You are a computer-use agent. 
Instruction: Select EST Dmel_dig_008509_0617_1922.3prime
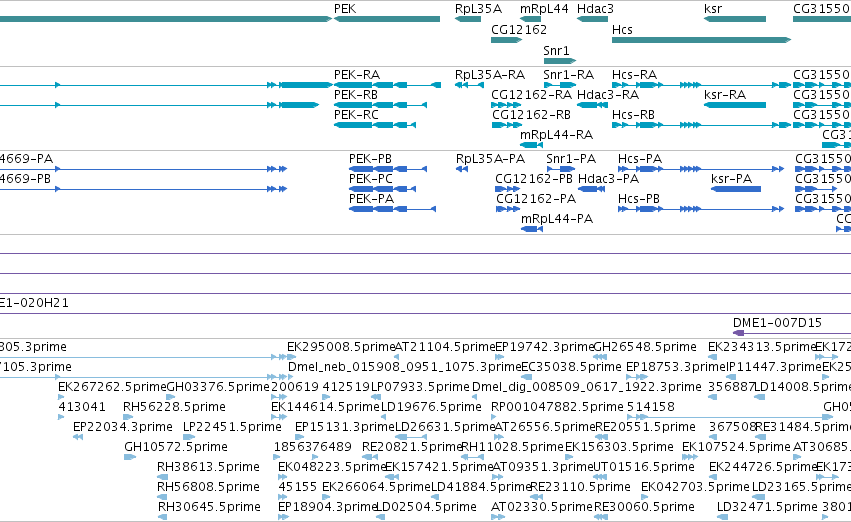click(x=476, y=397)
